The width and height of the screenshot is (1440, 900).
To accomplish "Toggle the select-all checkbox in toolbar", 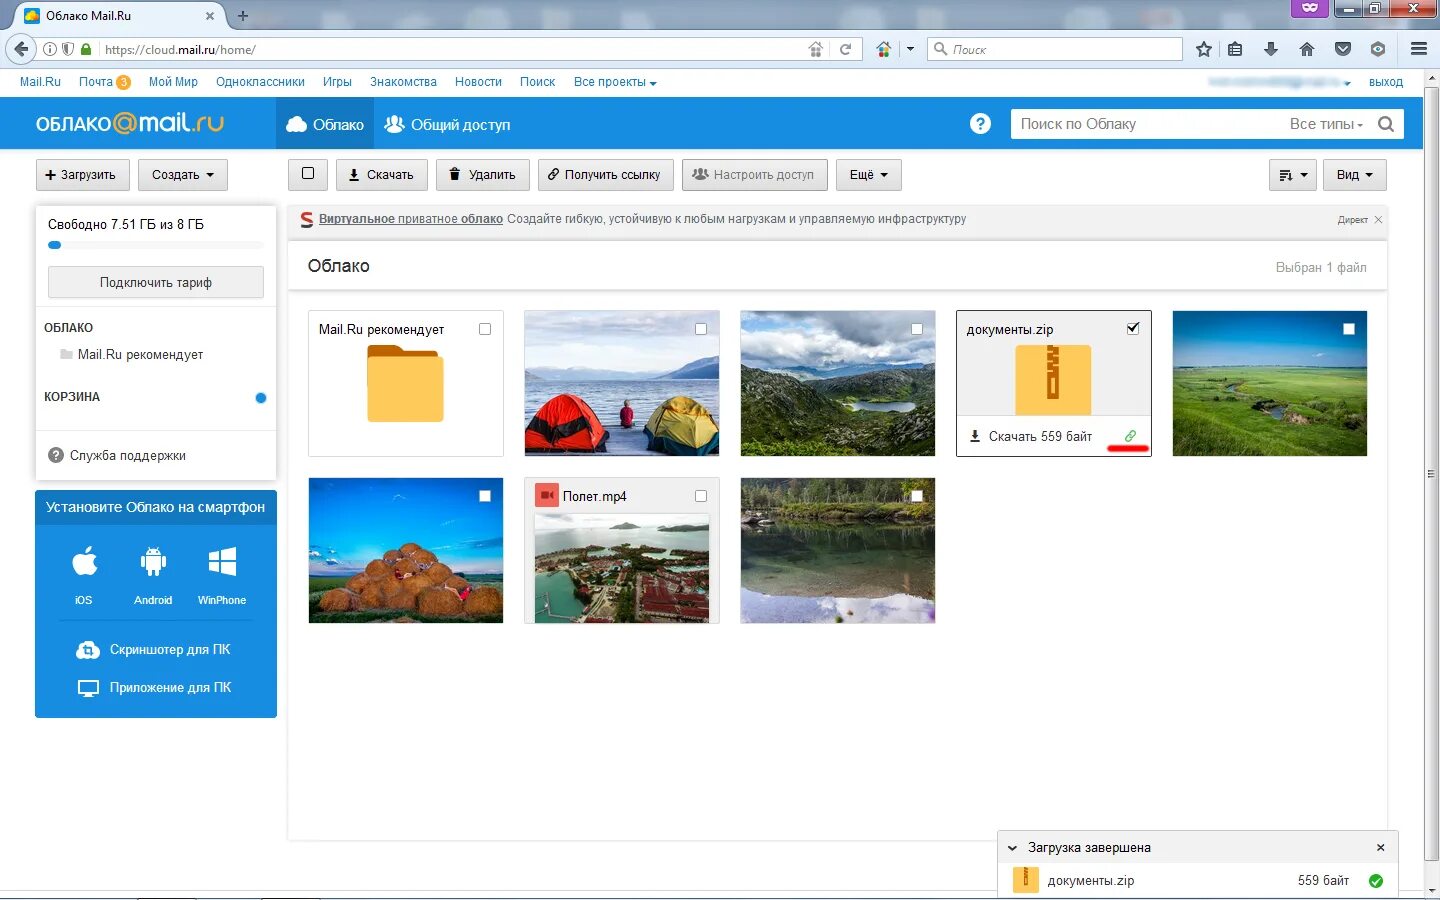I will pyautogui.click(x=308, y=174).
